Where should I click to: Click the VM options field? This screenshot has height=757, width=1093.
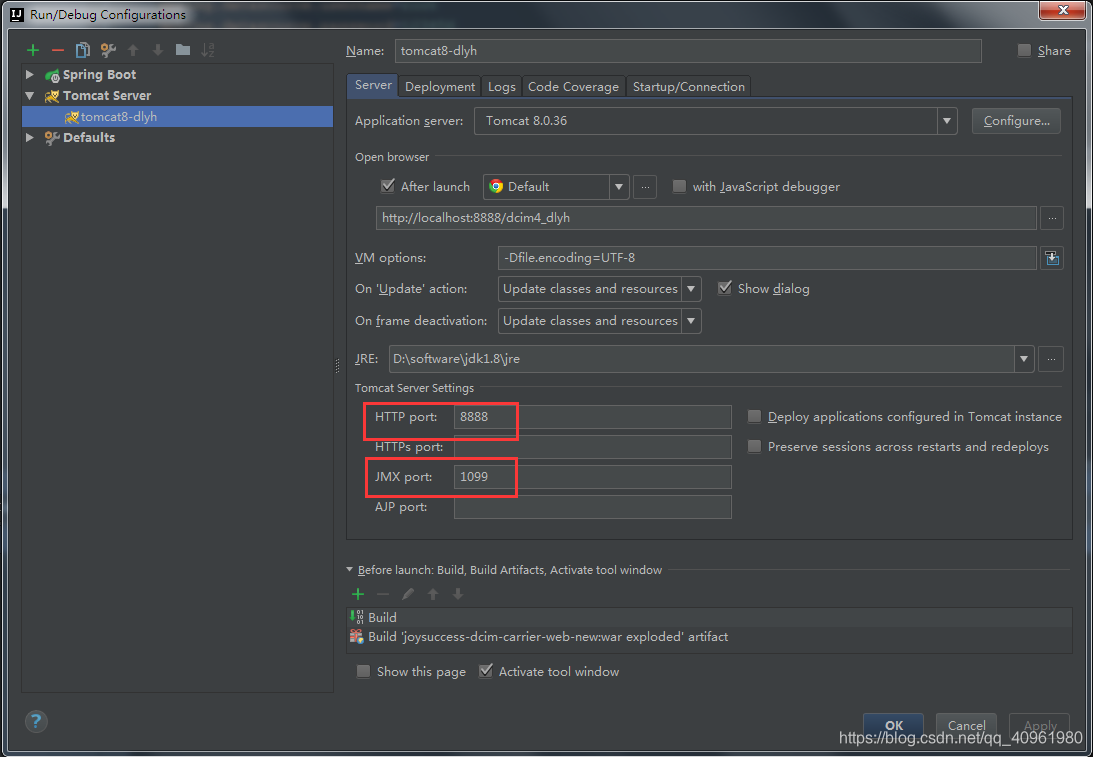(x=767, y=258)
